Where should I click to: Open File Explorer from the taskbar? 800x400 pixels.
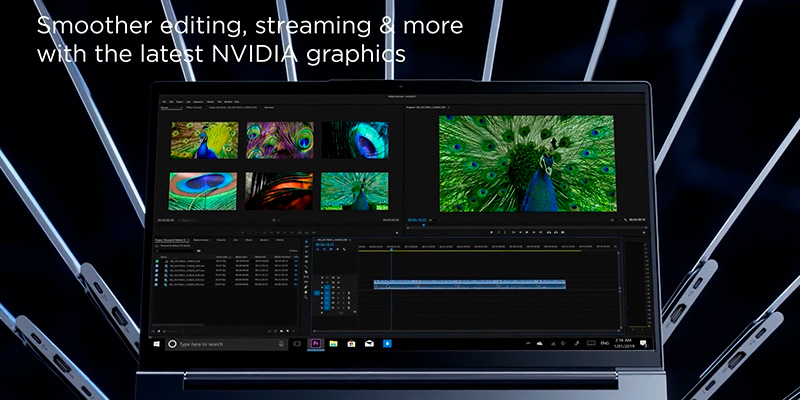333,343
